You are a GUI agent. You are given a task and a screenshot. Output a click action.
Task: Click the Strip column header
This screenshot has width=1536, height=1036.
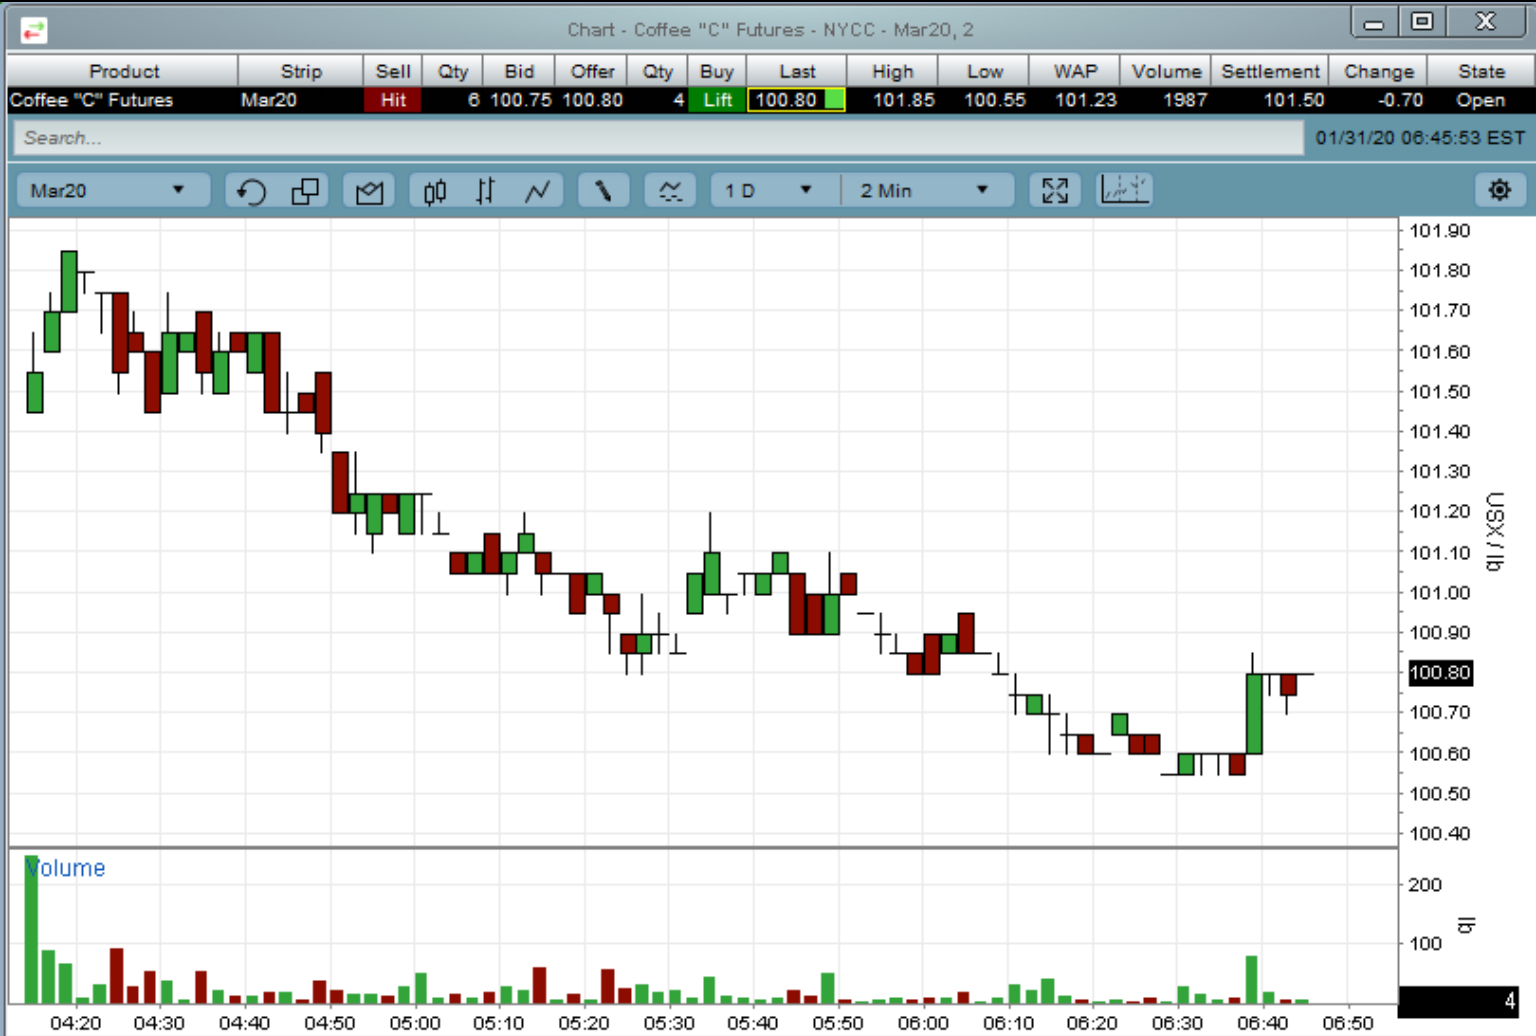click(301, 71)
